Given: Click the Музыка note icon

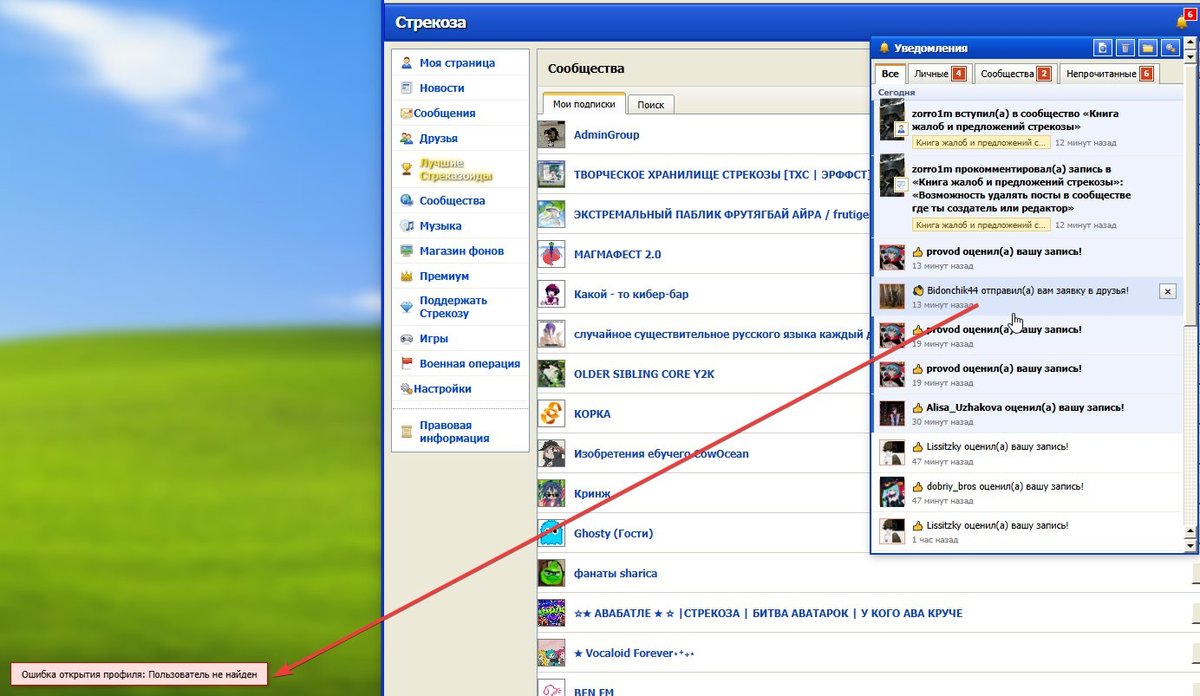Looking at the screenshot, I should coord(407,226).
